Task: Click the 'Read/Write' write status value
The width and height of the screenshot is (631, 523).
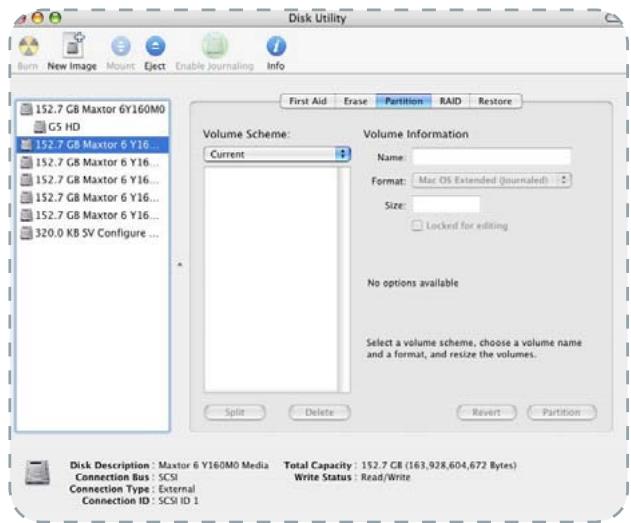Action: click(x=386, y=477)
